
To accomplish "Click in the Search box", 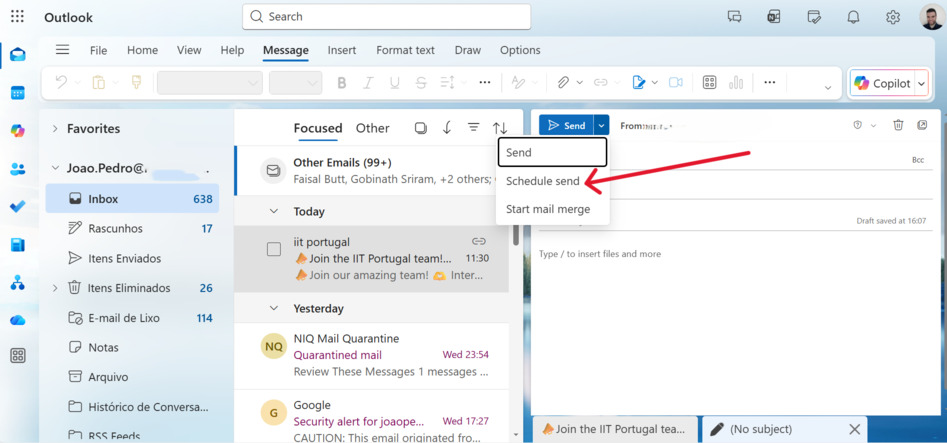I will coord(387,16).
